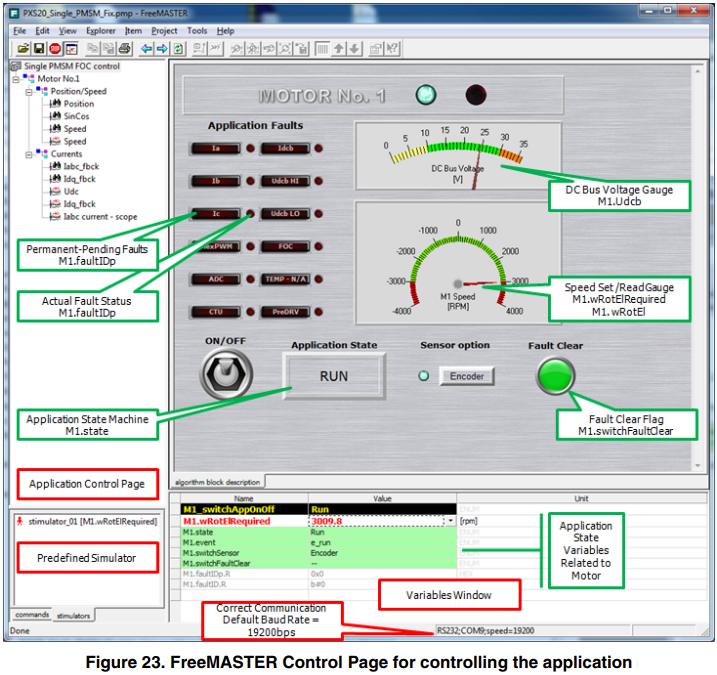Open the Position scope in tree
The image size is (717, 675).
(x=79, y=104)
